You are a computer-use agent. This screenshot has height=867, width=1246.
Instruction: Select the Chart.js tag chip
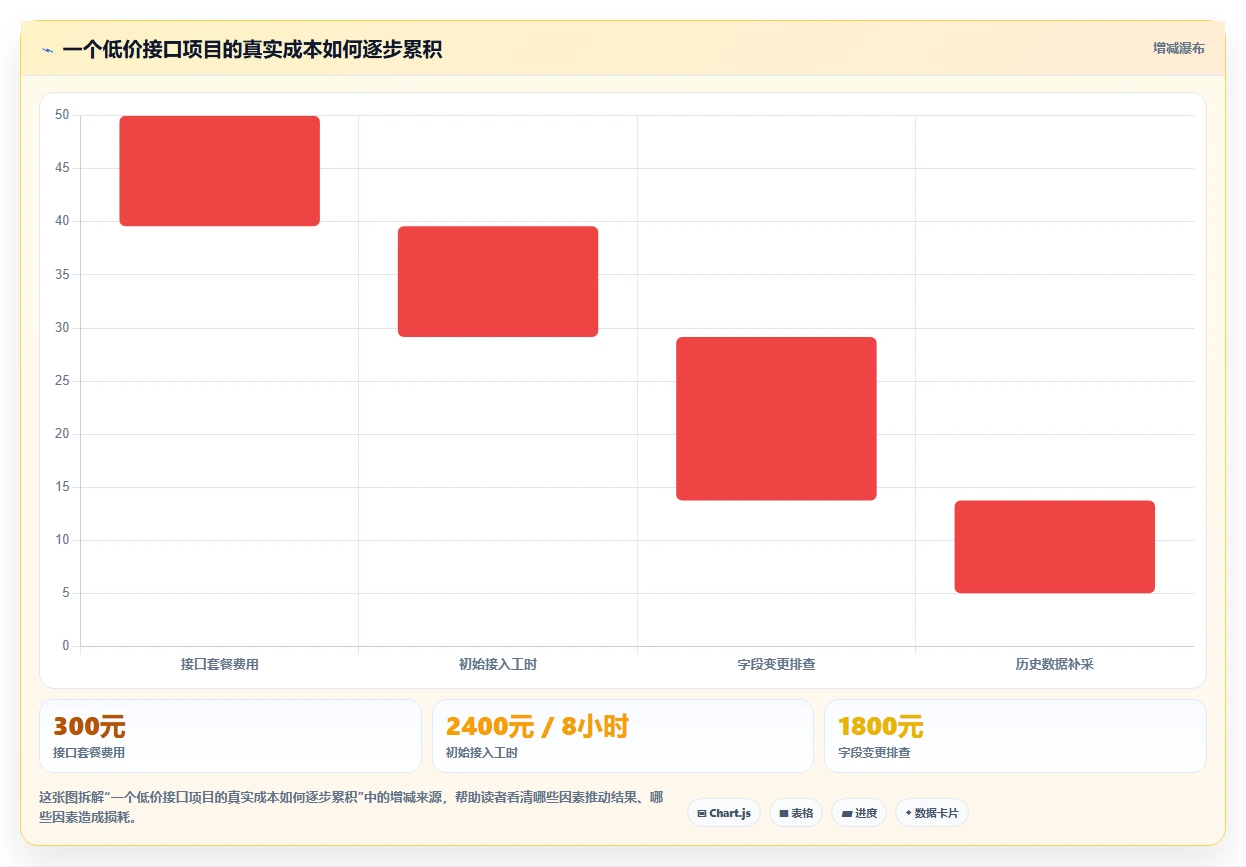tap(724, 813)
